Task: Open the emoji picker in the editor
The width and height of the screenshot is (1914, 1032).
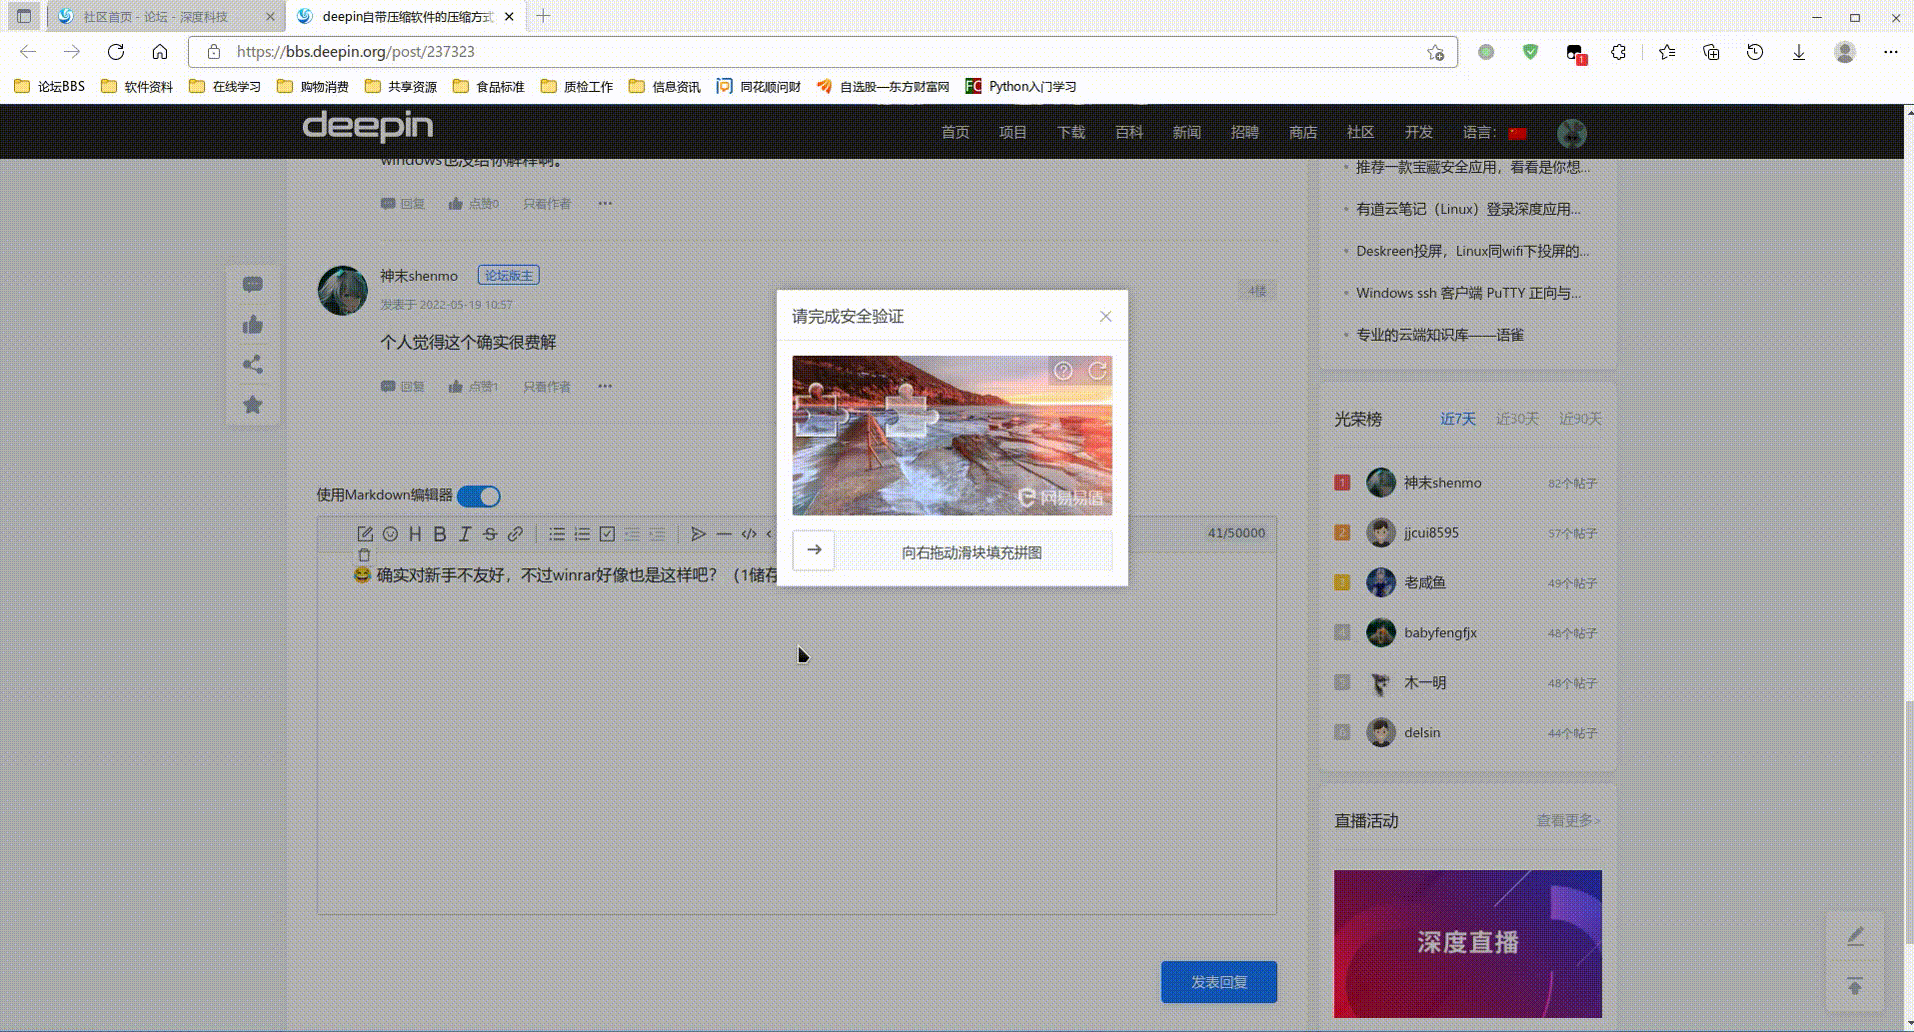Action: click(x=390, y=534)
